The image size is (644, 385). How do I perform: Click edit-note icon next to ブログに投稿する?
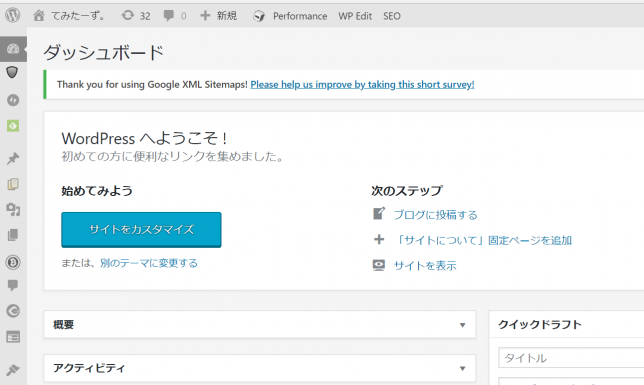pos(379,214)
